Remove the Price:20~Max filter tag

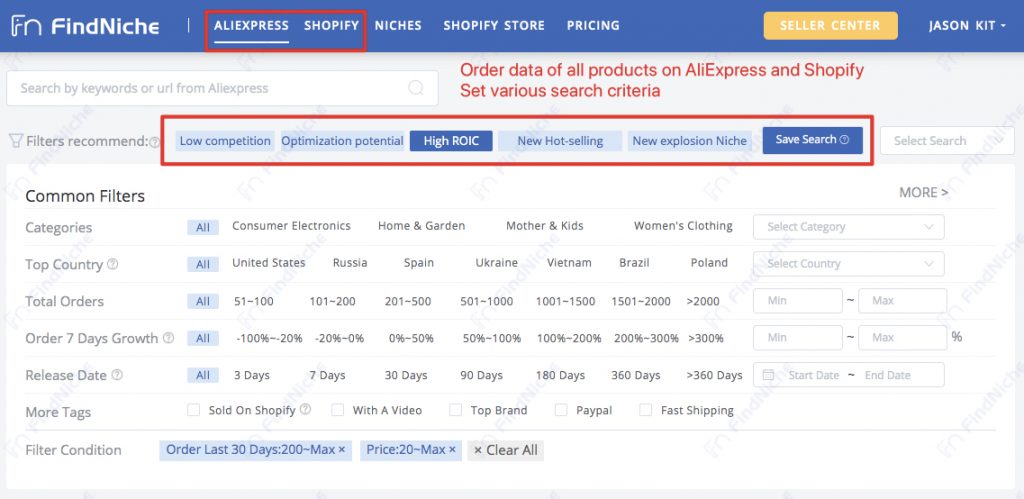pos(451,450)
